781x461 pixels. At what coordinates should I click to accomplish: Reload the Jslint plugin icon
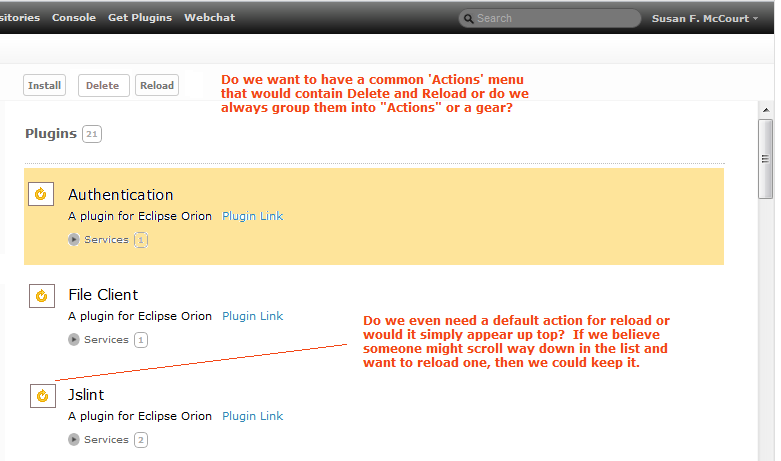tap(43, 396)
